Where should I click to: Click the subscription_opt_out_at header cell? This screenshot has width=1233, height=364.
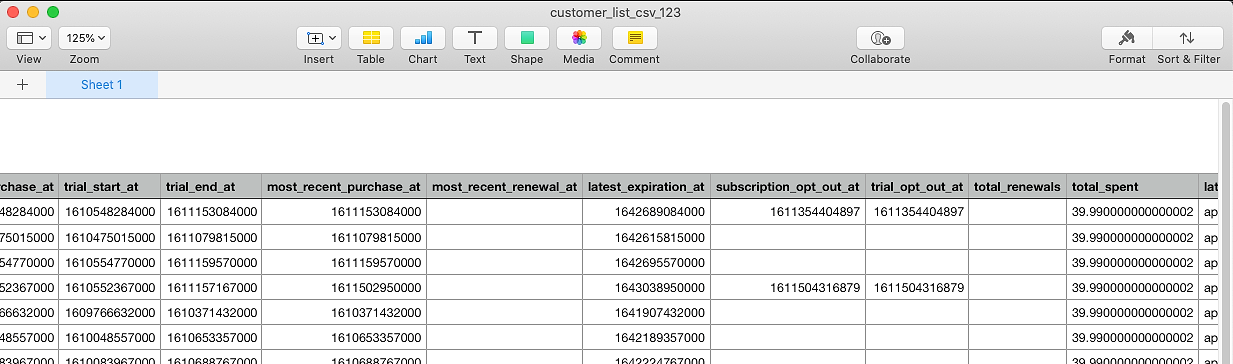[x=788, y=186]
